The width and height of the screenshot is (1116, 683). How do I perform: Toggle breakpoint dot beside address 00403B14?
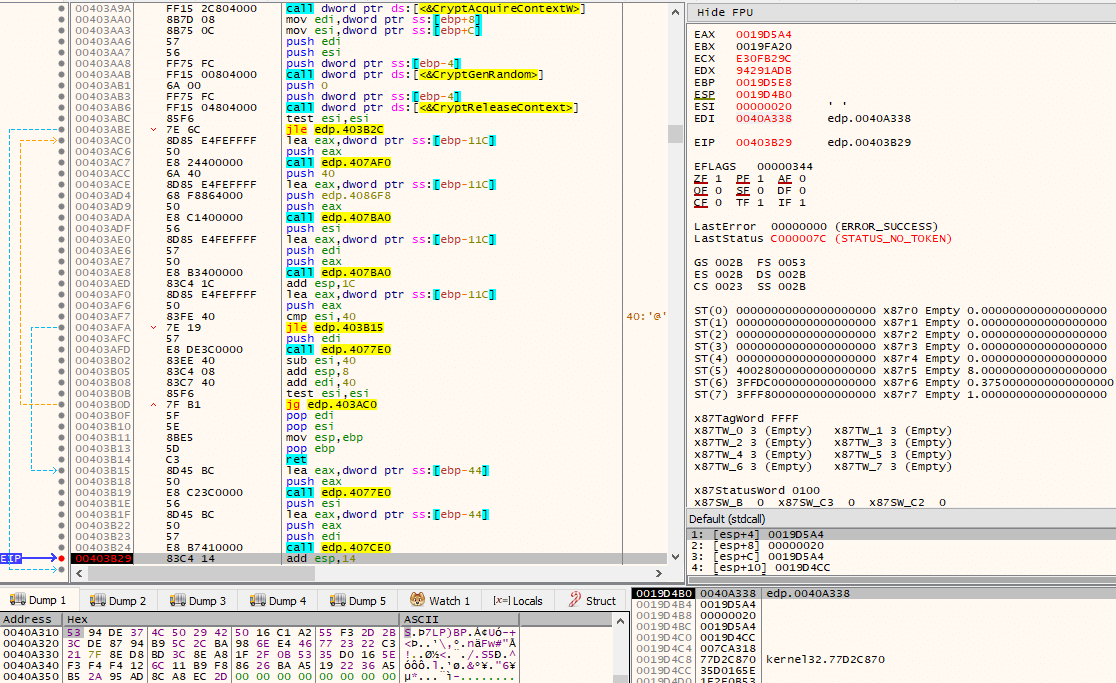(61, 460)
